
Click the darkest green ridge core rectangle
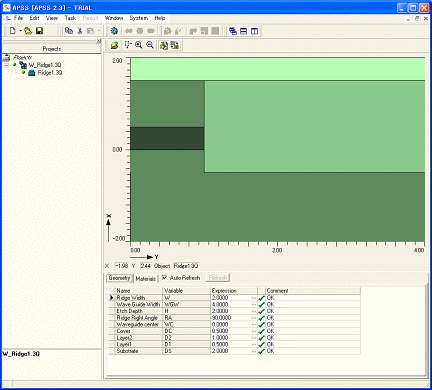point(167,138)
